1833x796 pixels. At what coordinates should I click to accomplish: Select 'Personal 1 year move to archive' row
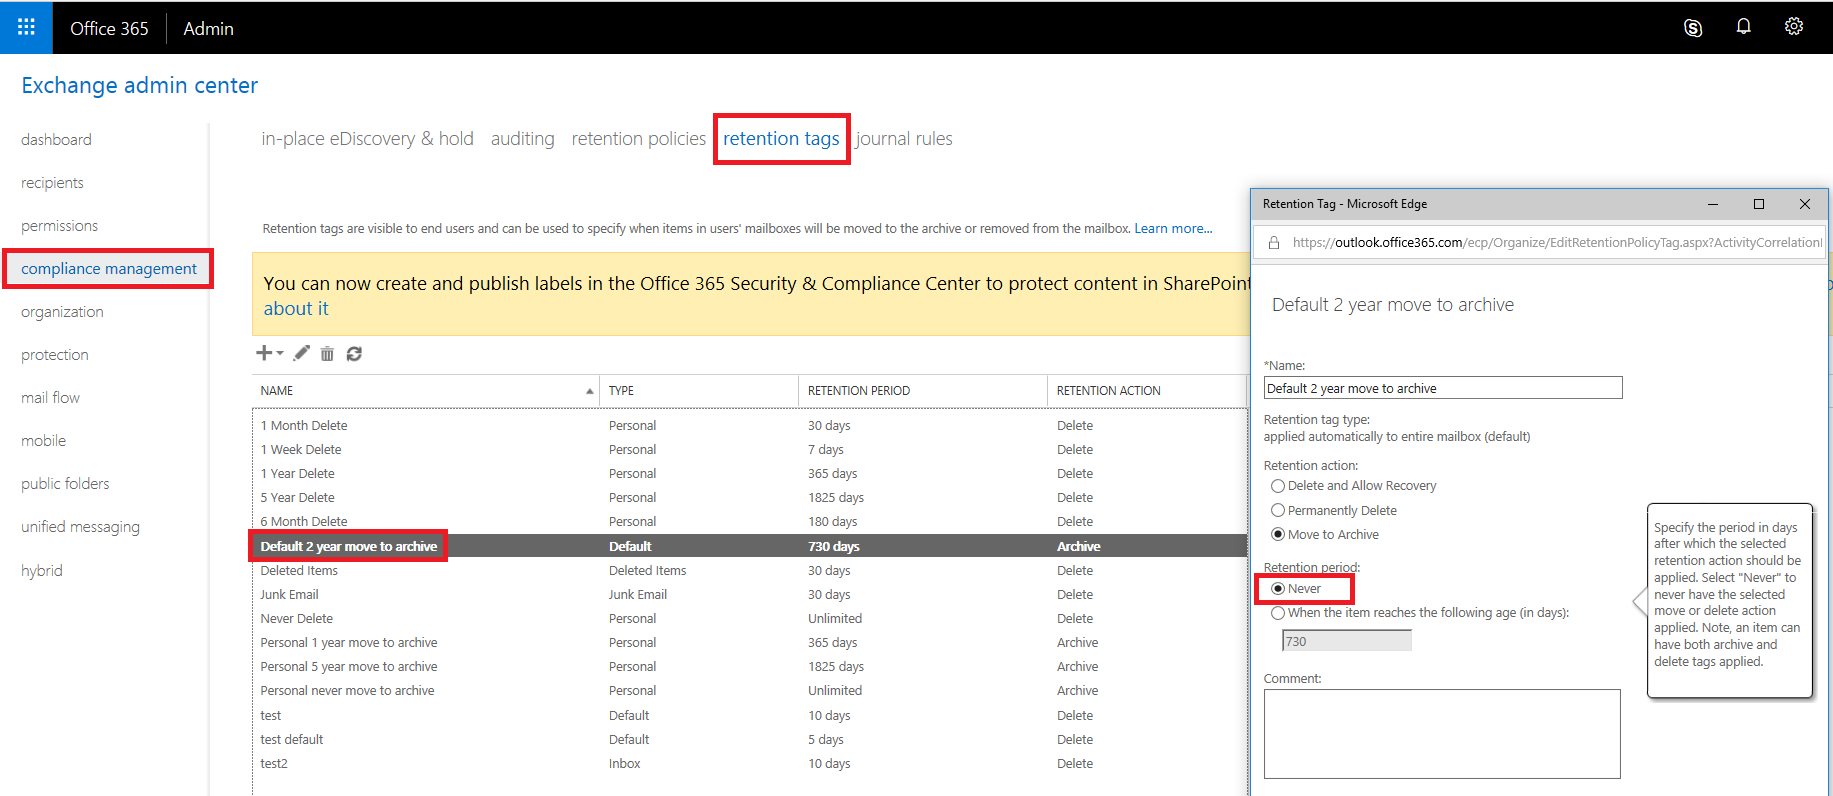[750, 643]
